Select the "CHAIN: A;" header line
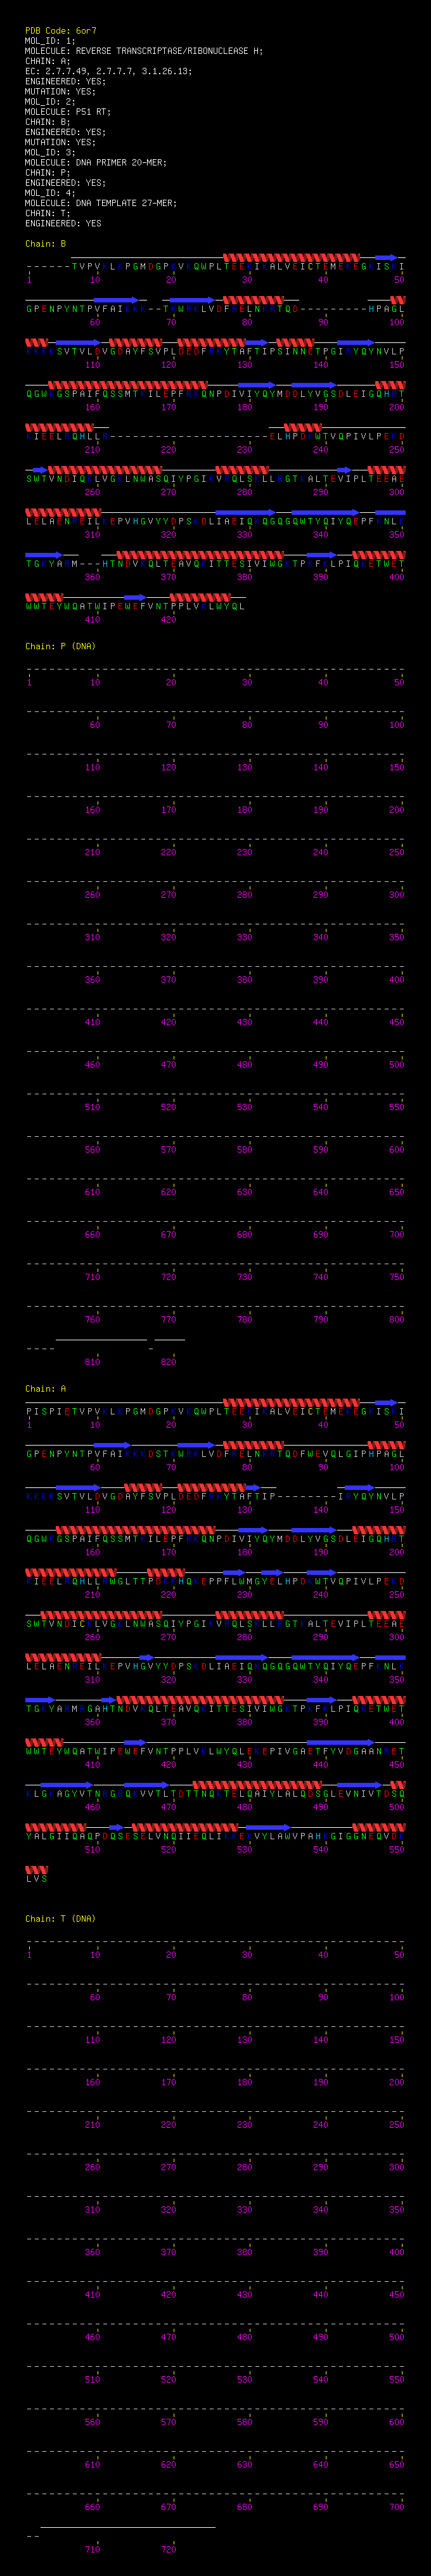 pos(48,61)
